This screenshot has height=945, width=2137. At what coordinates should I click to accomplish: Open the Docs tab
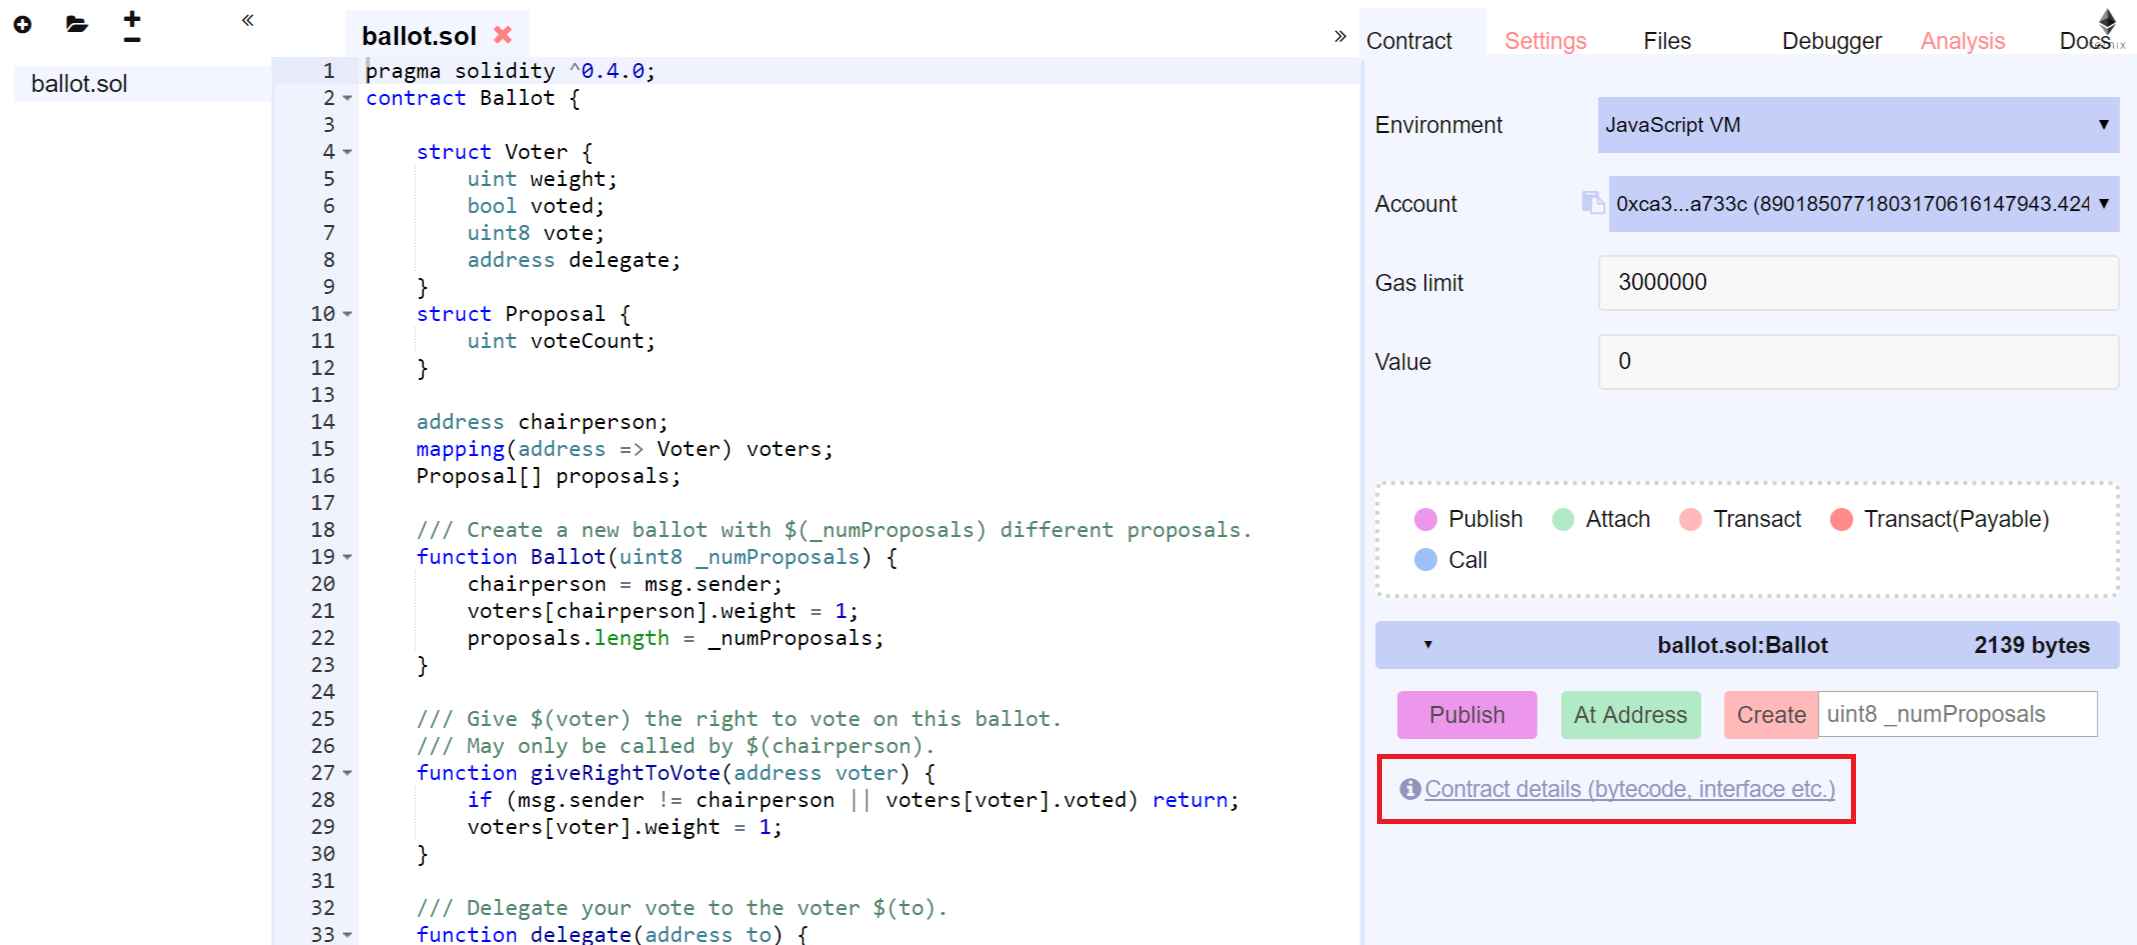(2084, 41)
